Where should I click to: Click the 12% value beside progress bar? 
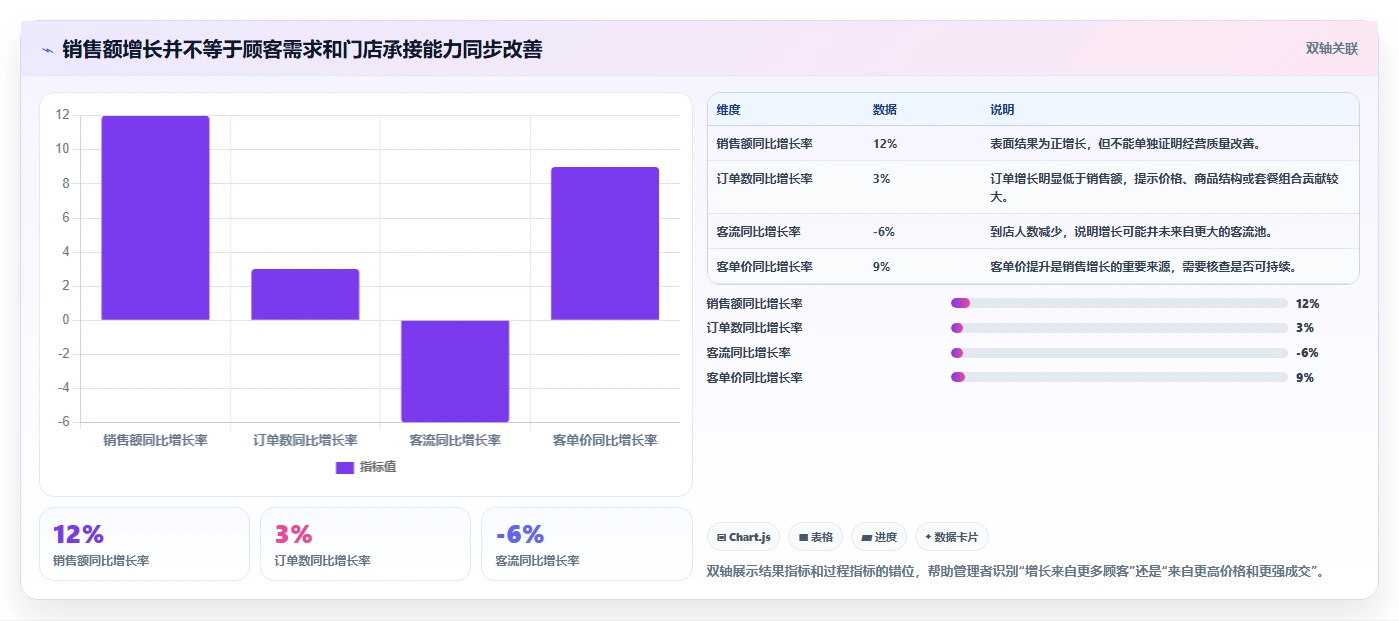pos(1307,303)
